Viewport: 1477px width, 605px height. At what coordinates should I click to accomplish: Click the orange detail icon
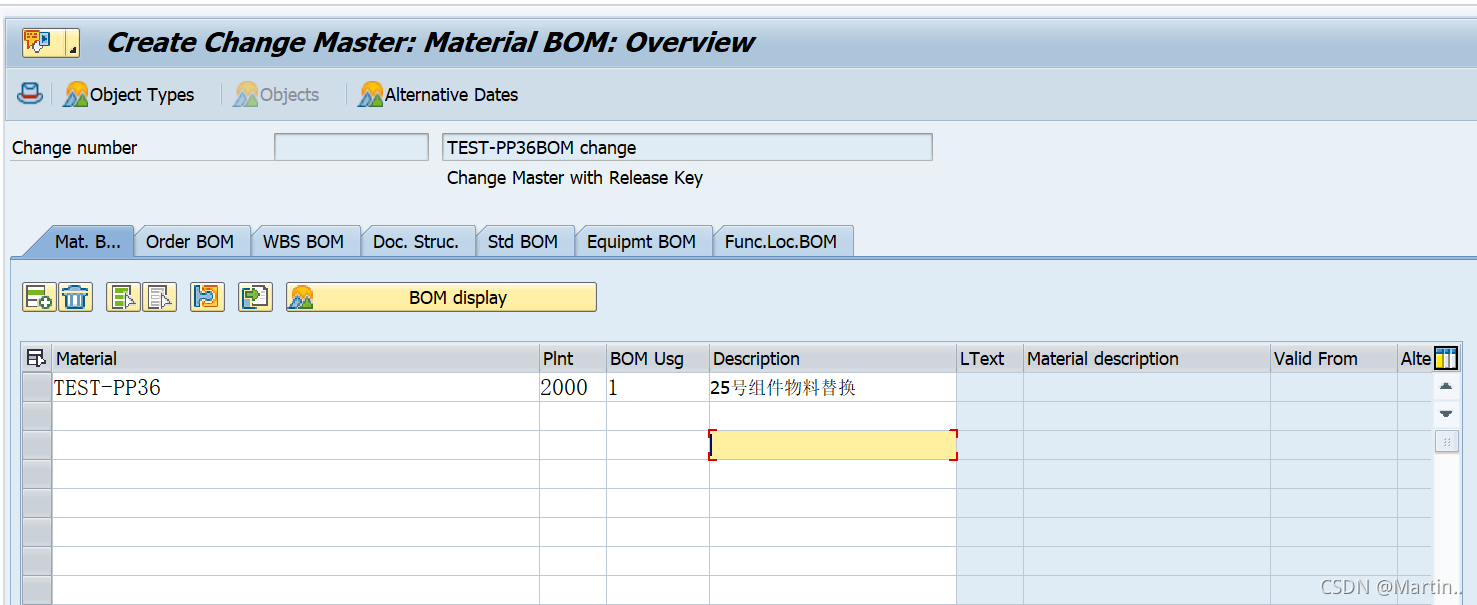point(207,297)
